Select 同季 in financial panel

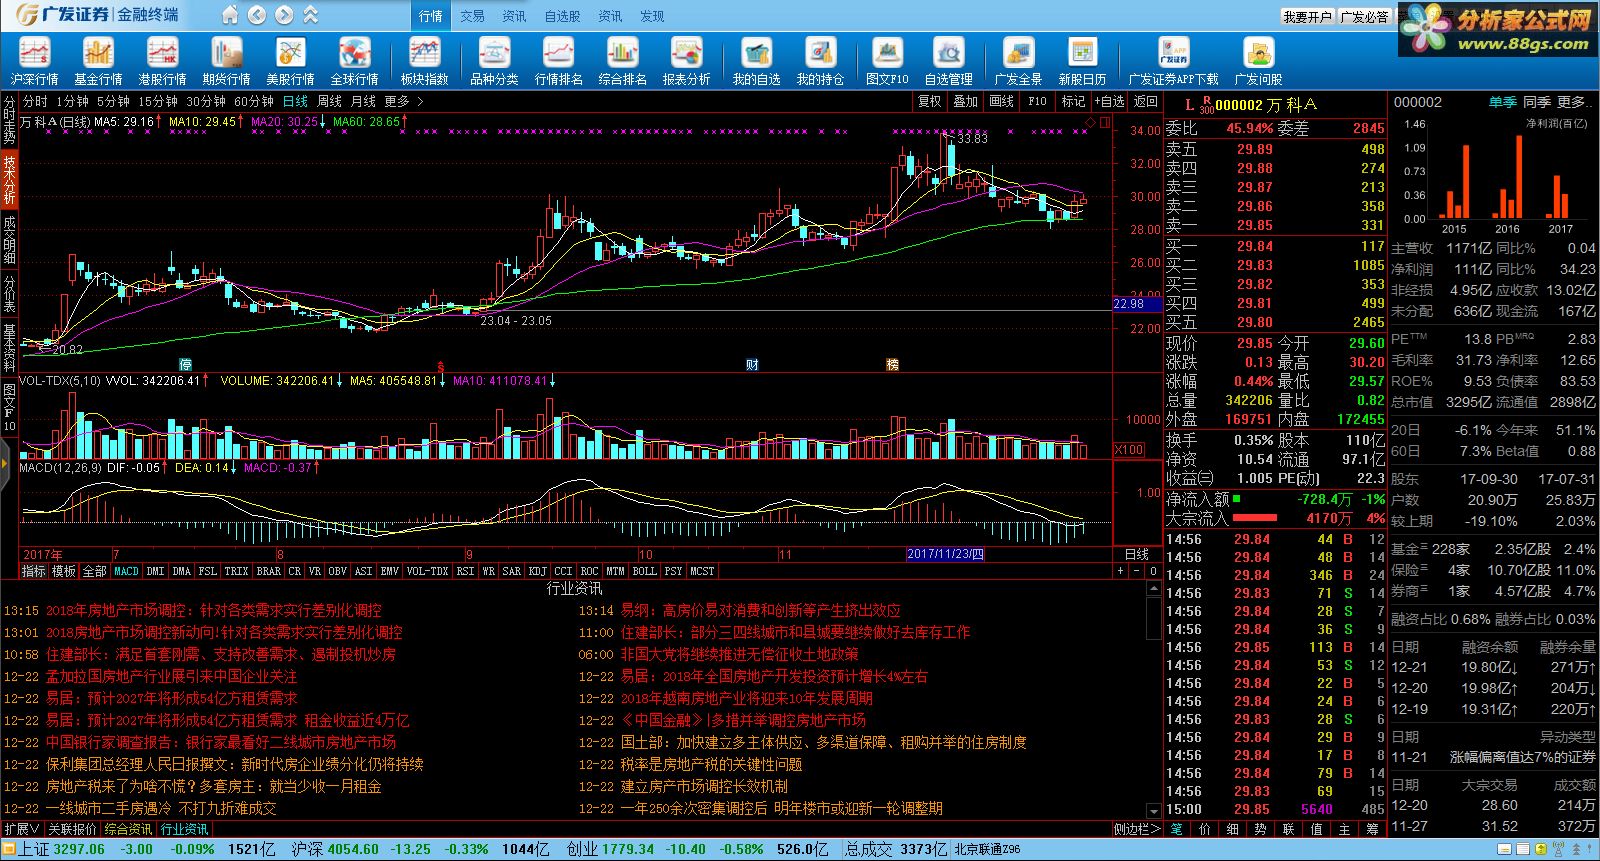(1536, 102)
